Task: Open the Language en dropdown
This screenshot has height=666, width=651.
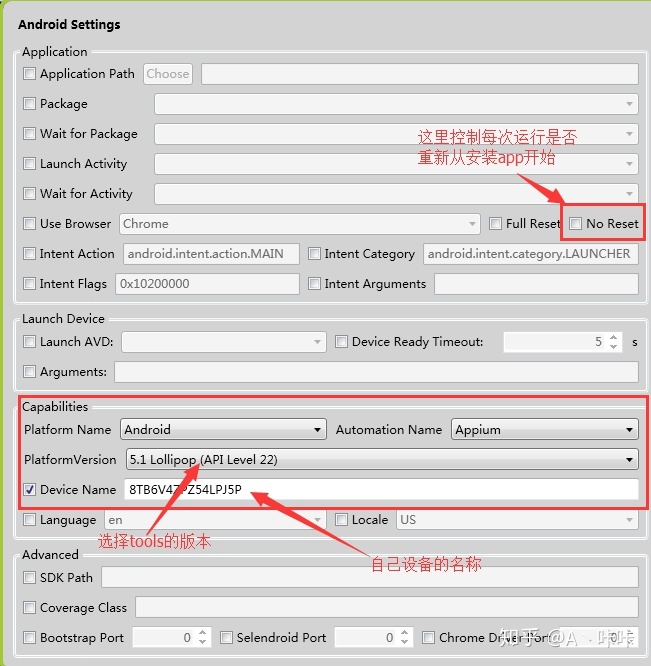Action: coord(215,520)
